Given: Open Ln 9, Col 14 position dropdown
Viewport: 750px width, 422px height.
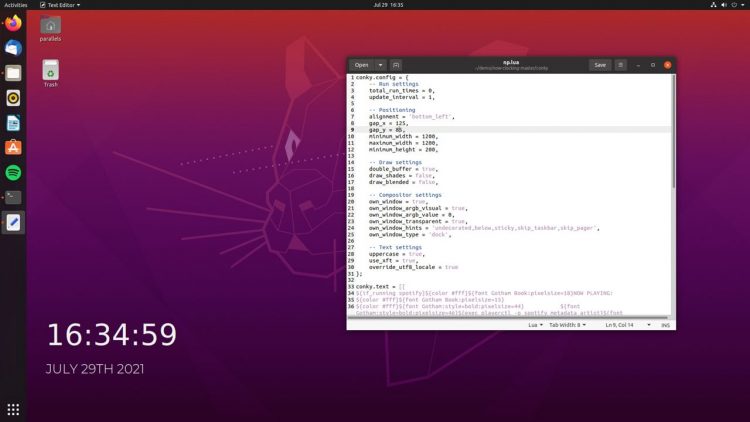Looking at the screenshot, I should [628, 325].
